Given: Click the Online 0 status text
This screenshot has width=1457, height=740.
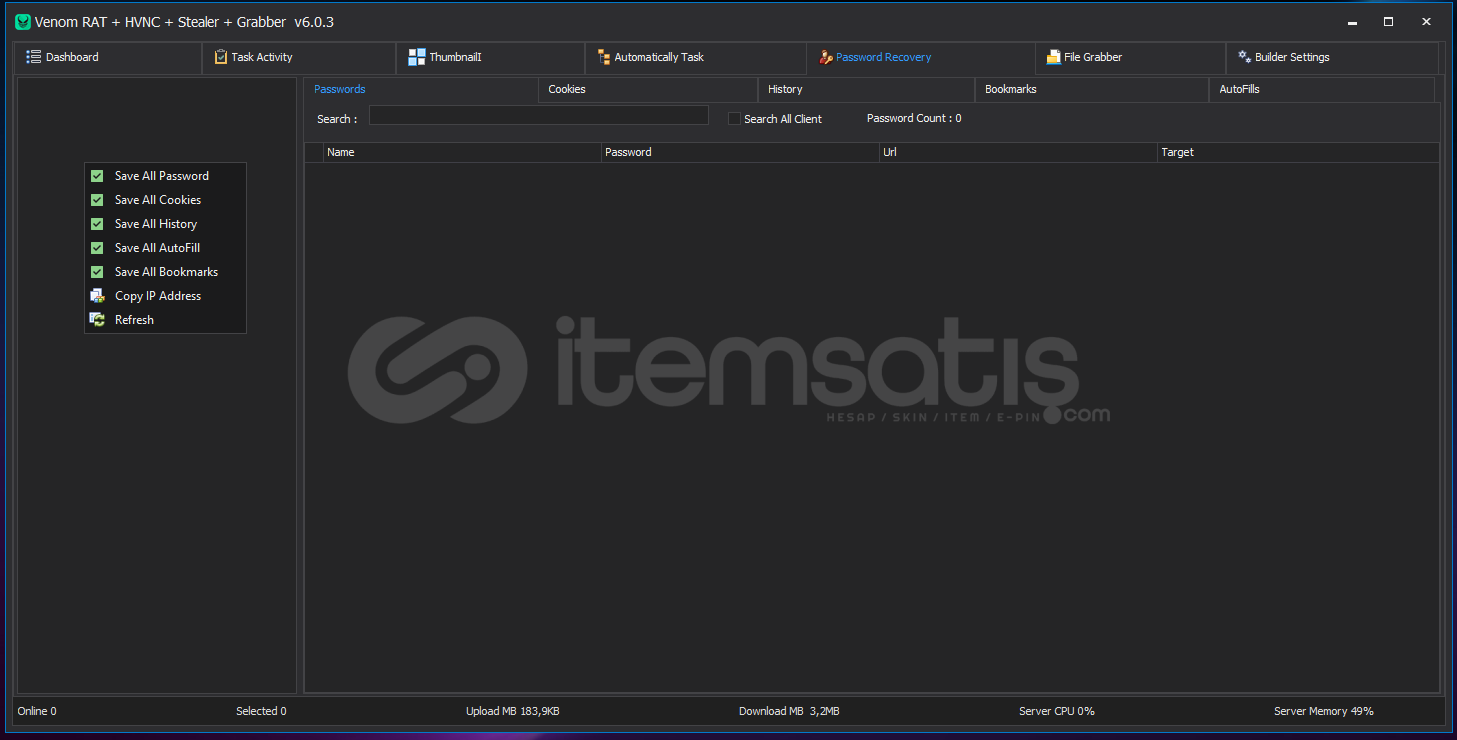Looking at the screenshot, I should point(37,711).
